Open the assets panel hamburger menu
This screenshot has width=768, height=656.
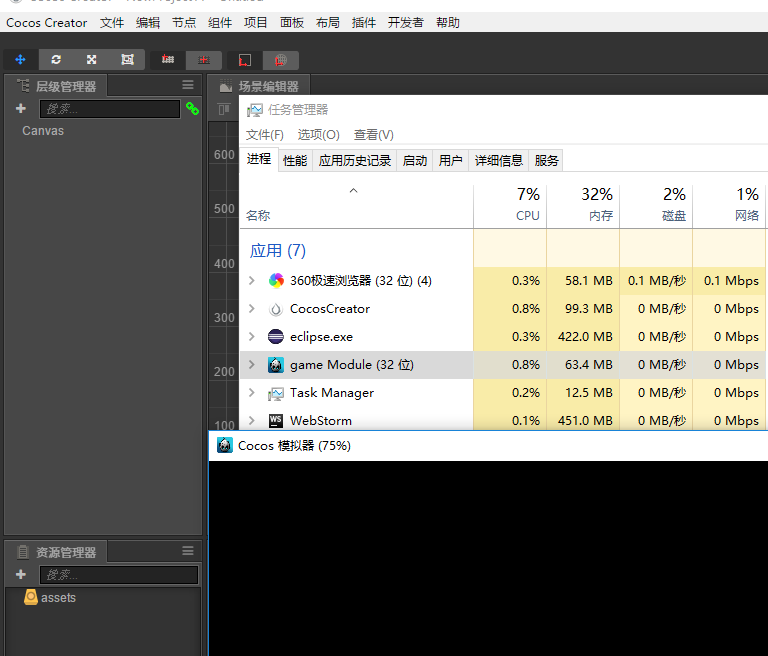point(188,551)
